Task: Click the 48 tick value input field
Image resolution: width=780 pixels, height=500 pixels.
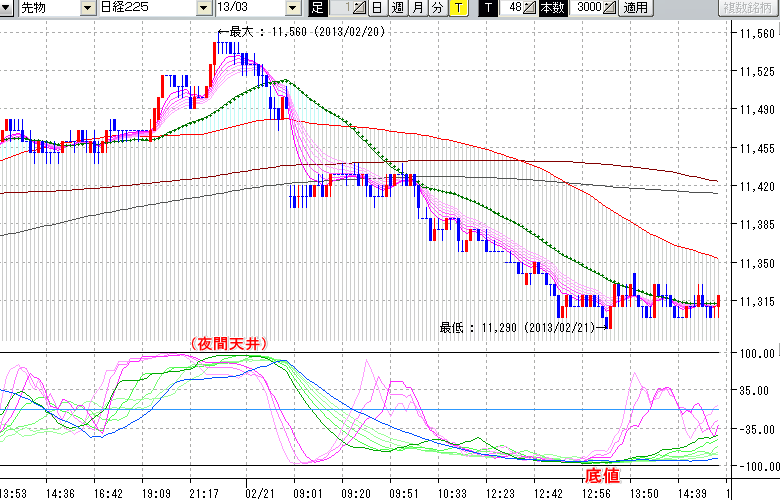Action: pyautogui.click(x=513, y=8)
